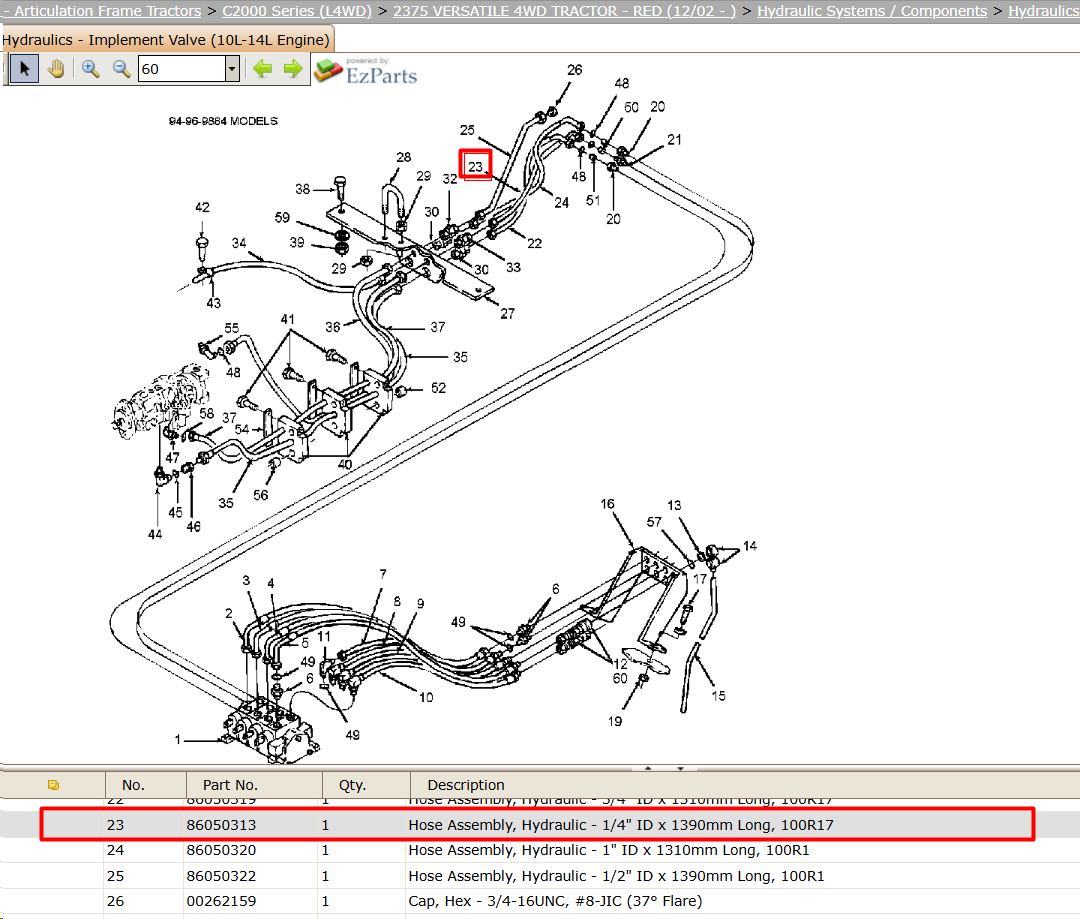The width and height of the screenshot is (1080, 919).
Task: Click callout 21 in the diagram
Action: click(674, 139)
